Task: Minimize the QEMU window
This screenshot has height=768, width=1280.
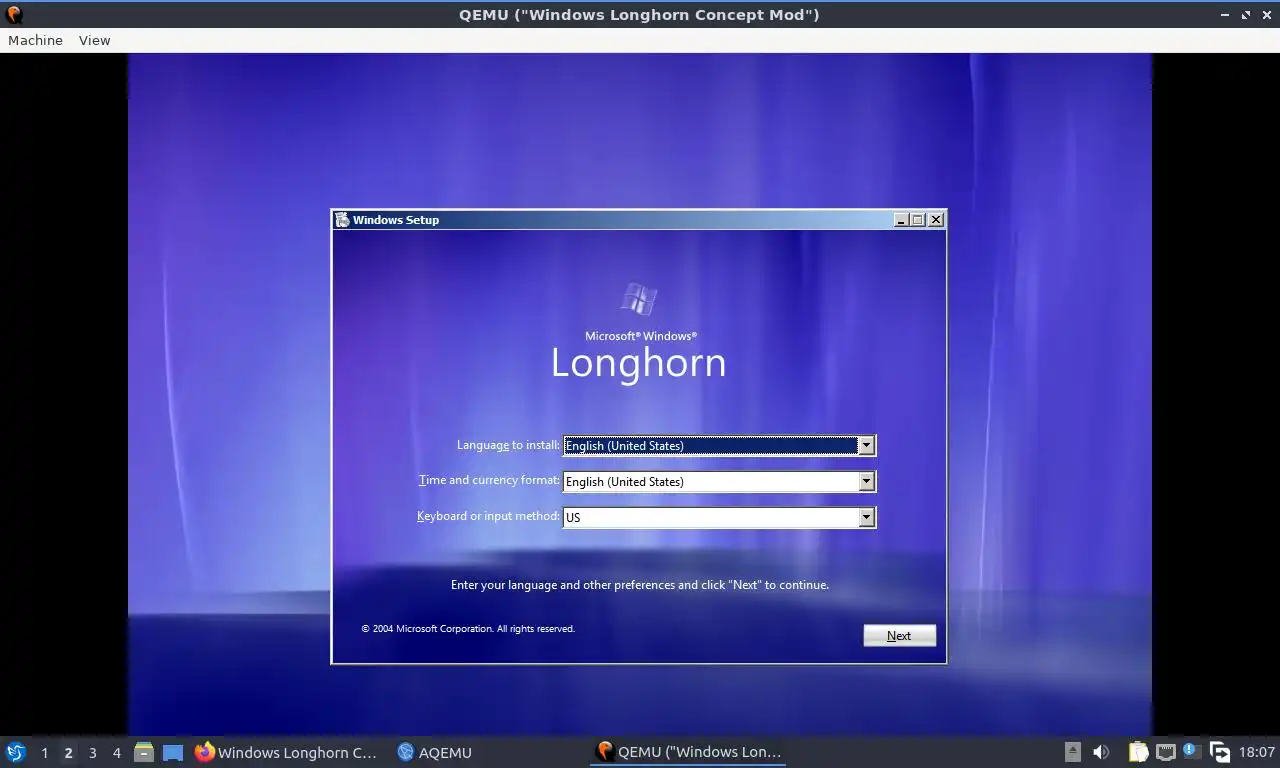Action: [1225, 15]
